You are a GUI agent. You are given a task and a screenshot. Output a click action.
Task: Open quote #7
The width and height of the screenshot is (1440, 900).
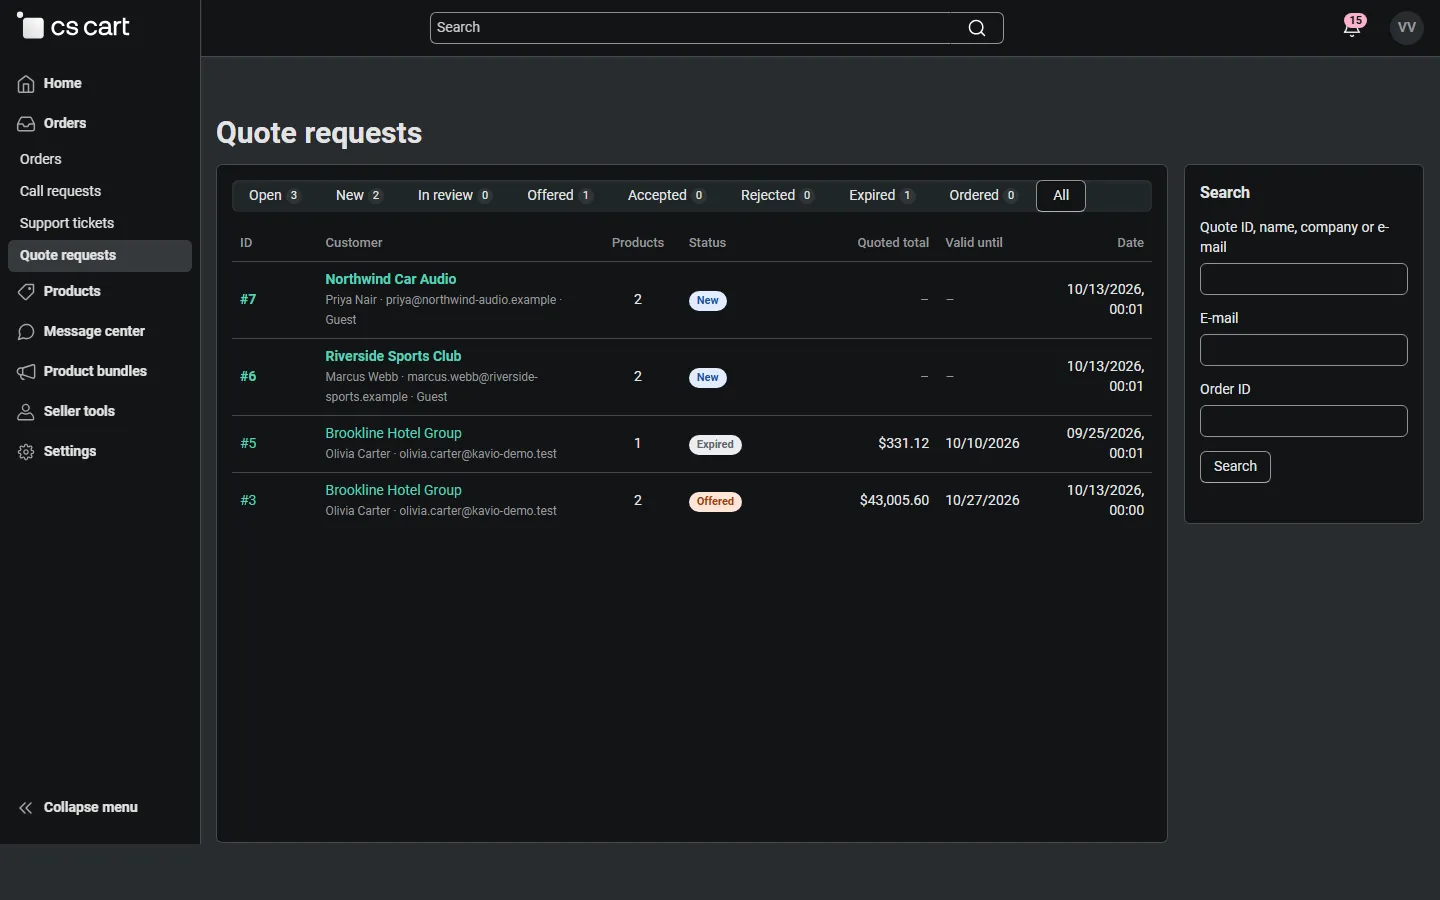pyautogui.click(x=249, y=300)
